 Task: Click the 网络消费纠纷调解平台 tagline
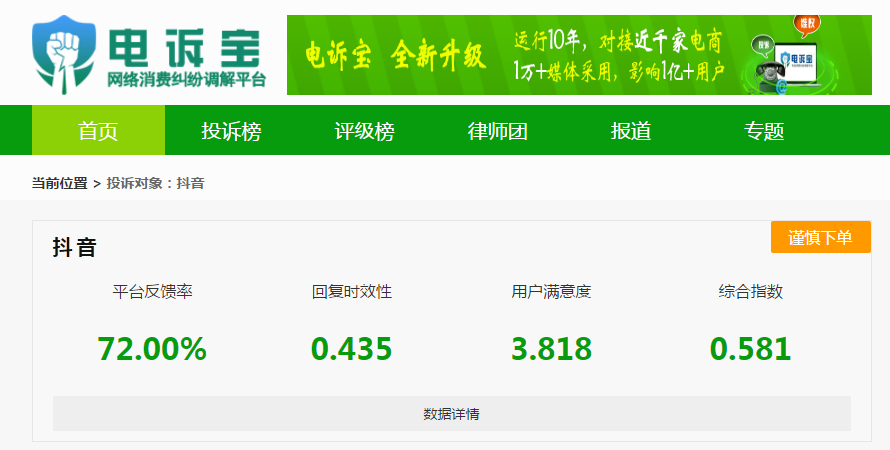(187, 80)
